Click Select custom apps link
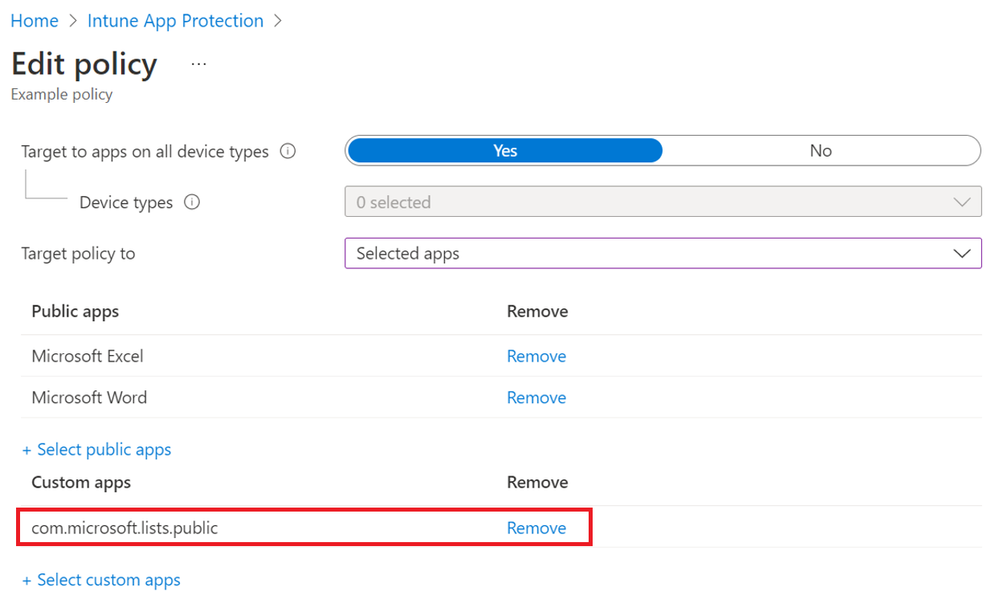 tap(101, 580)
